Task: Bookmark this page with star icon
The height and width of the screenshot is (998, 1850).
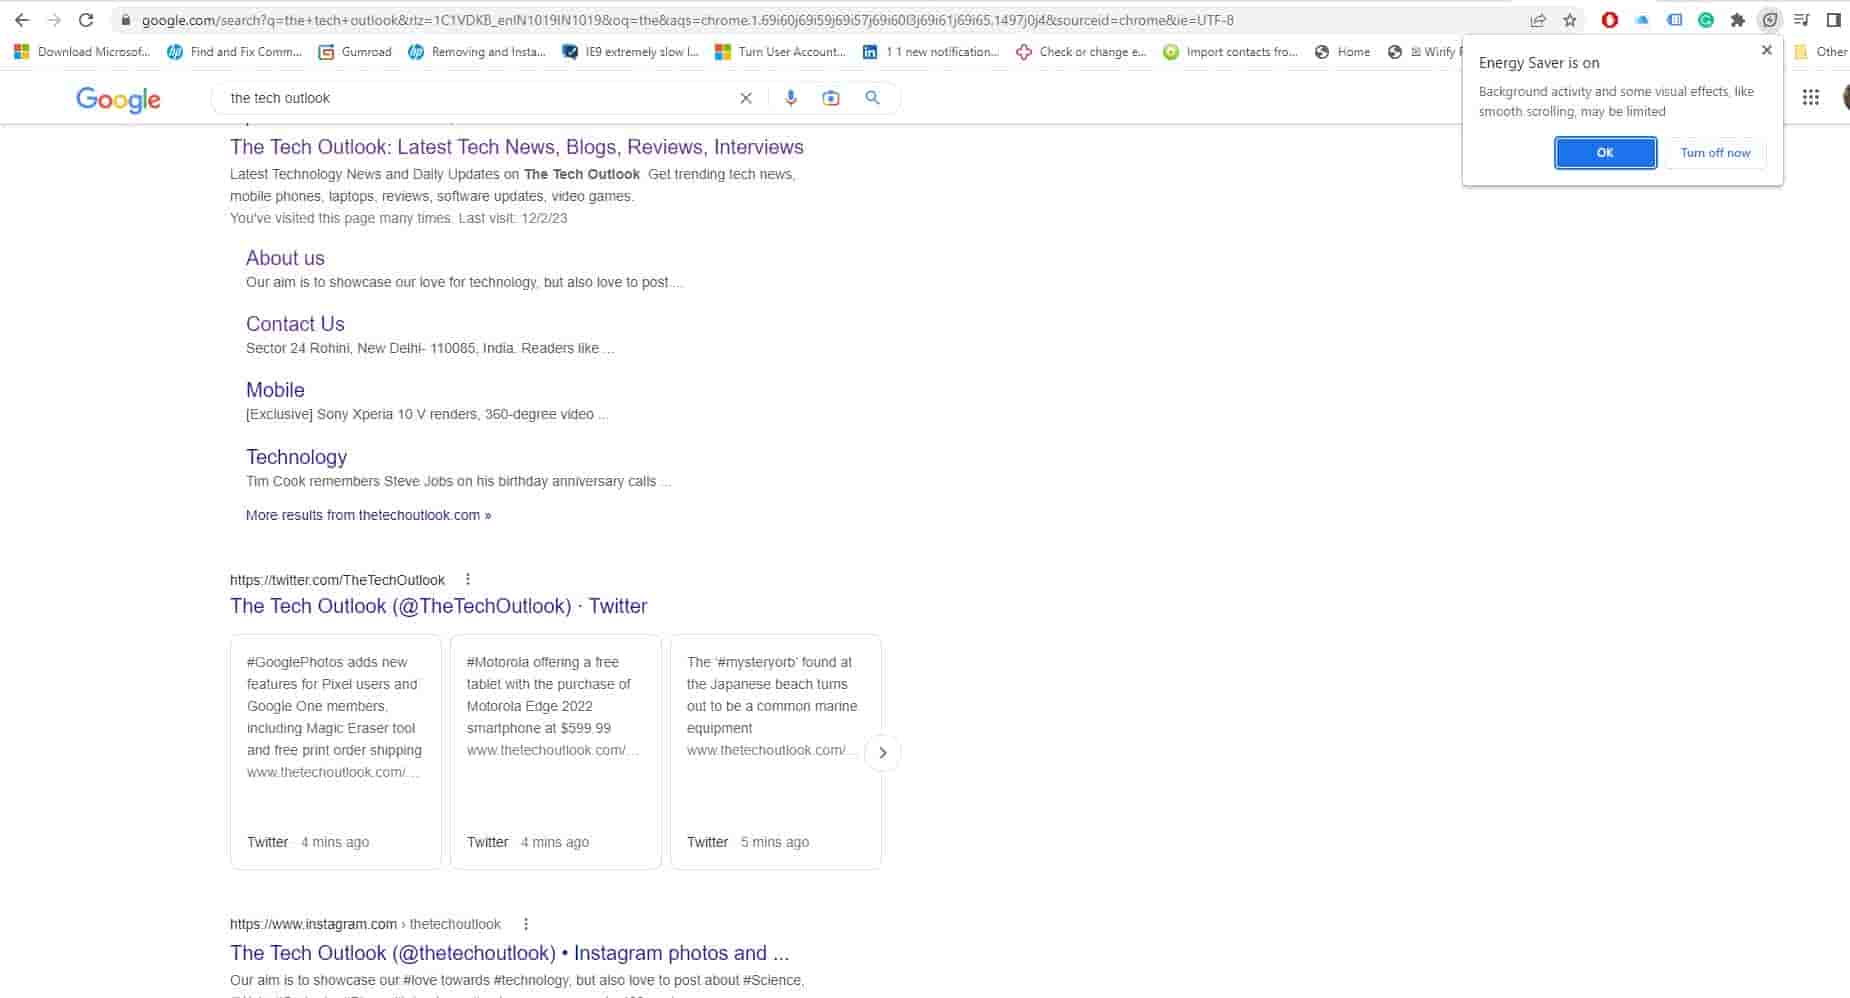Action: 1570,20
